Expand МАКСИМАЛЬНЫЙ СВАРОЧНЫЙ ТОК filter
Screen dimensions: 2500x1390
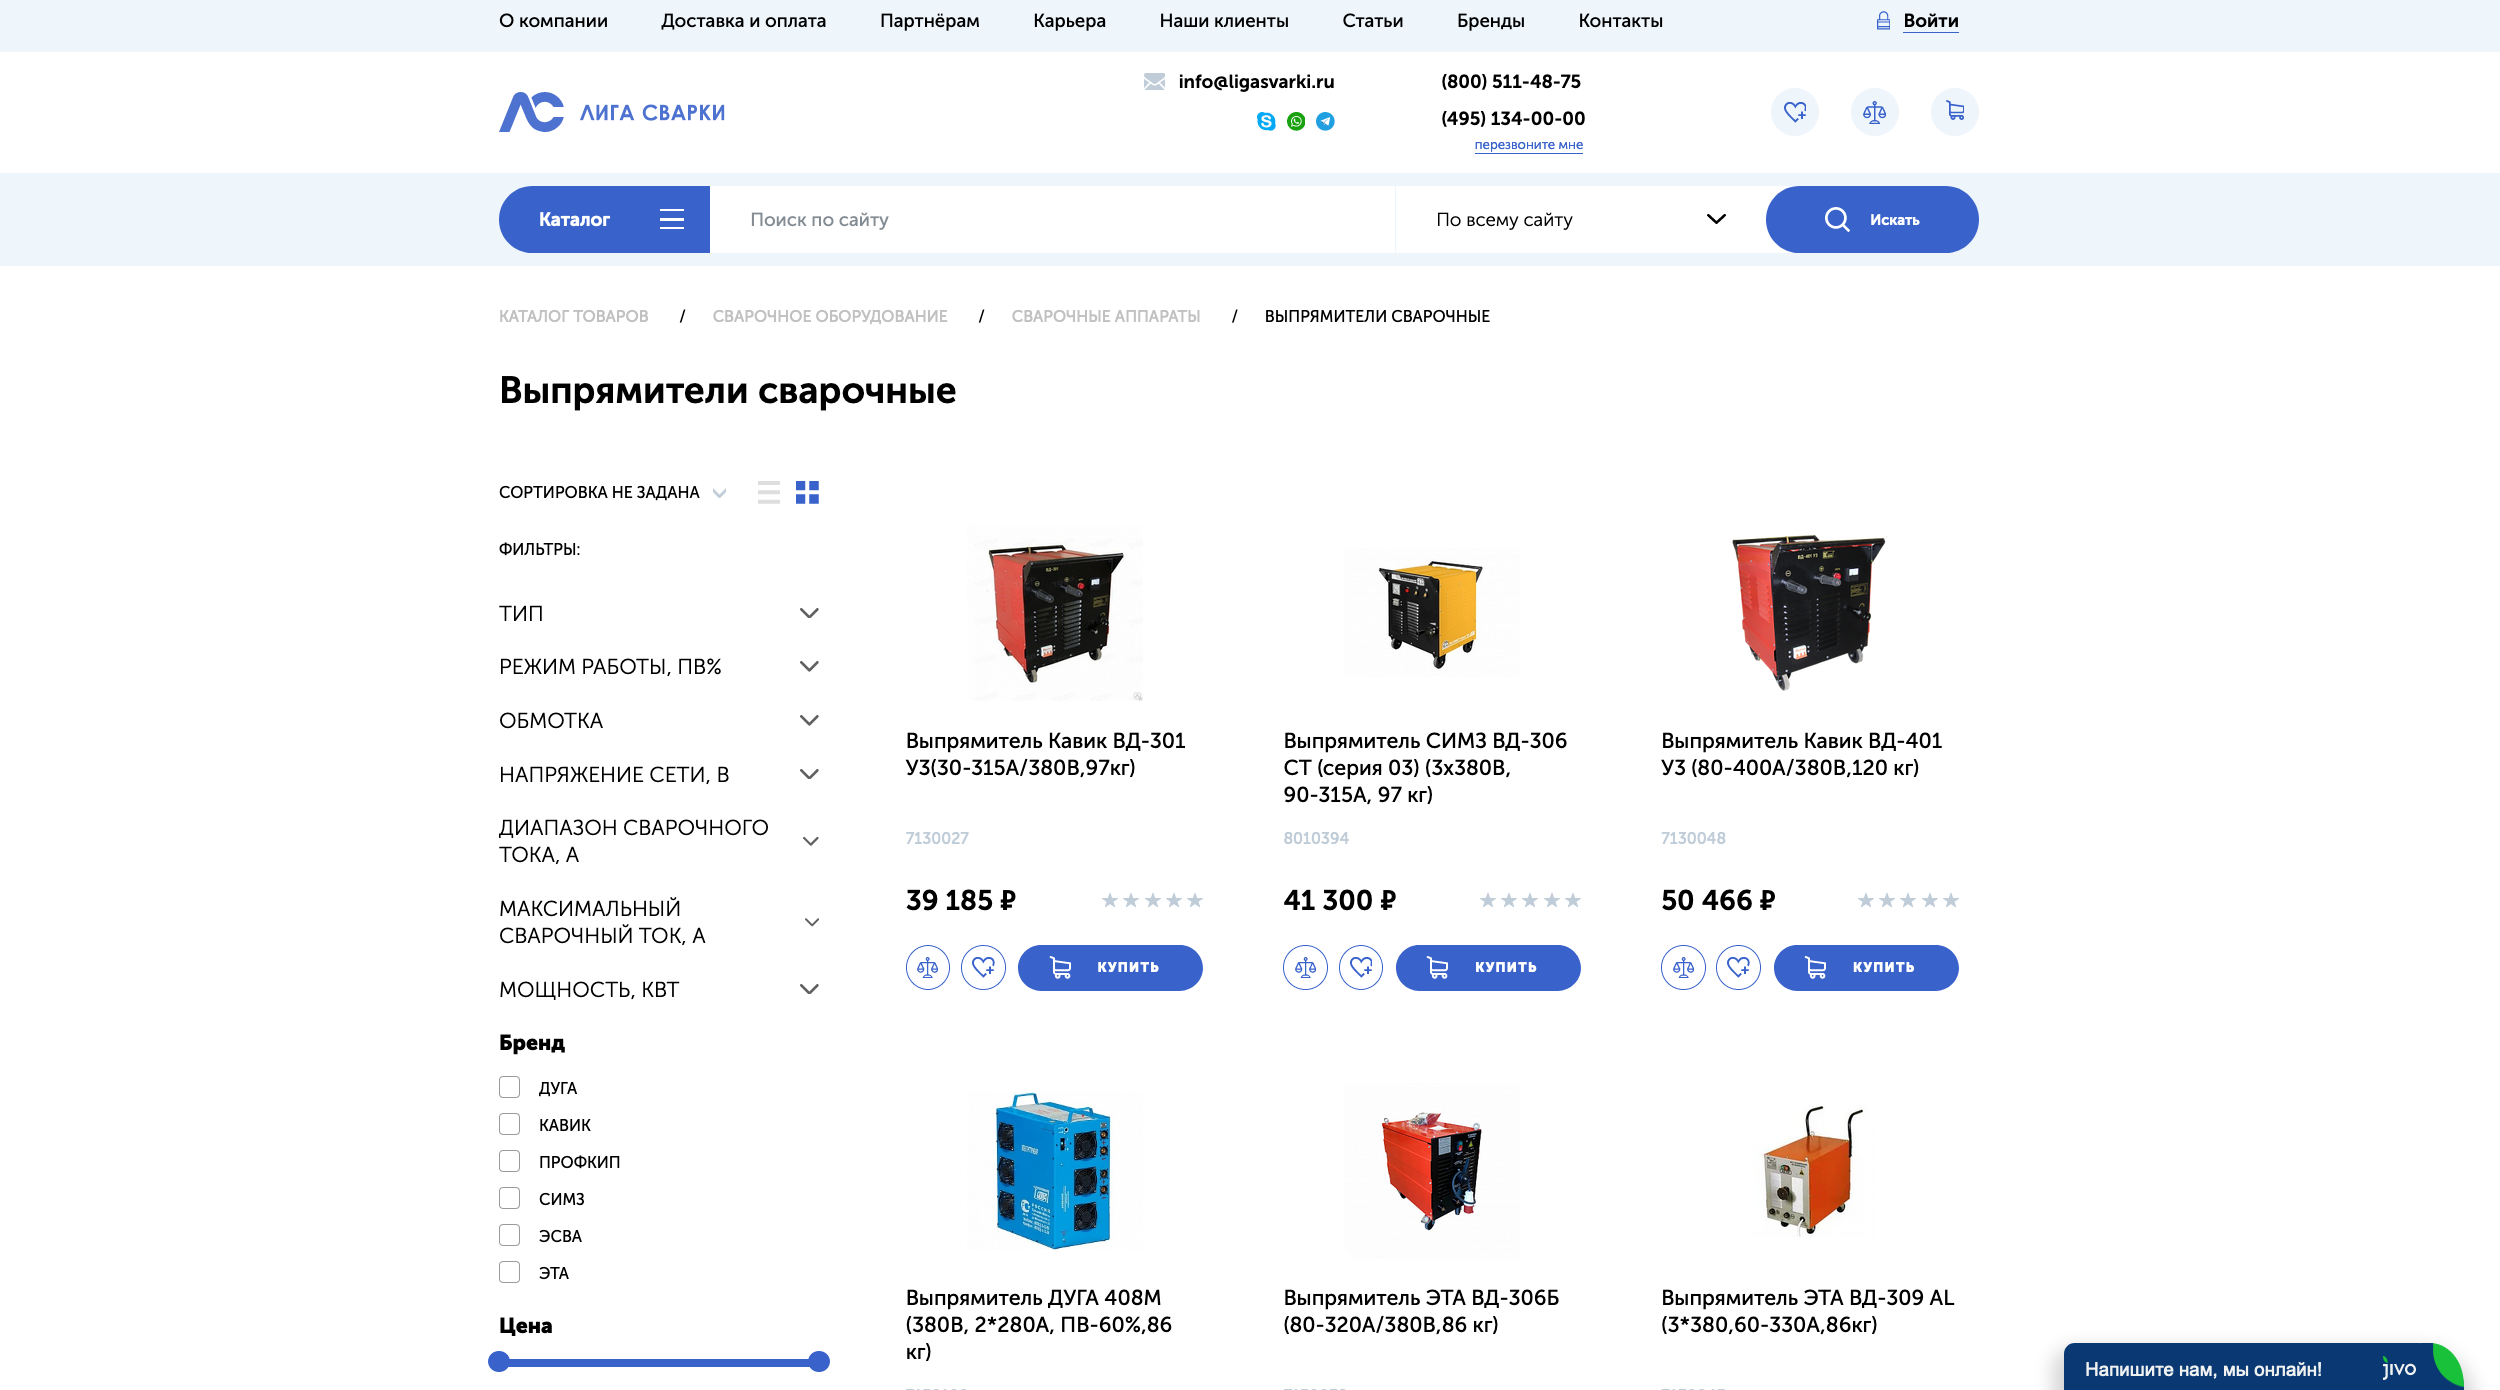659,922
